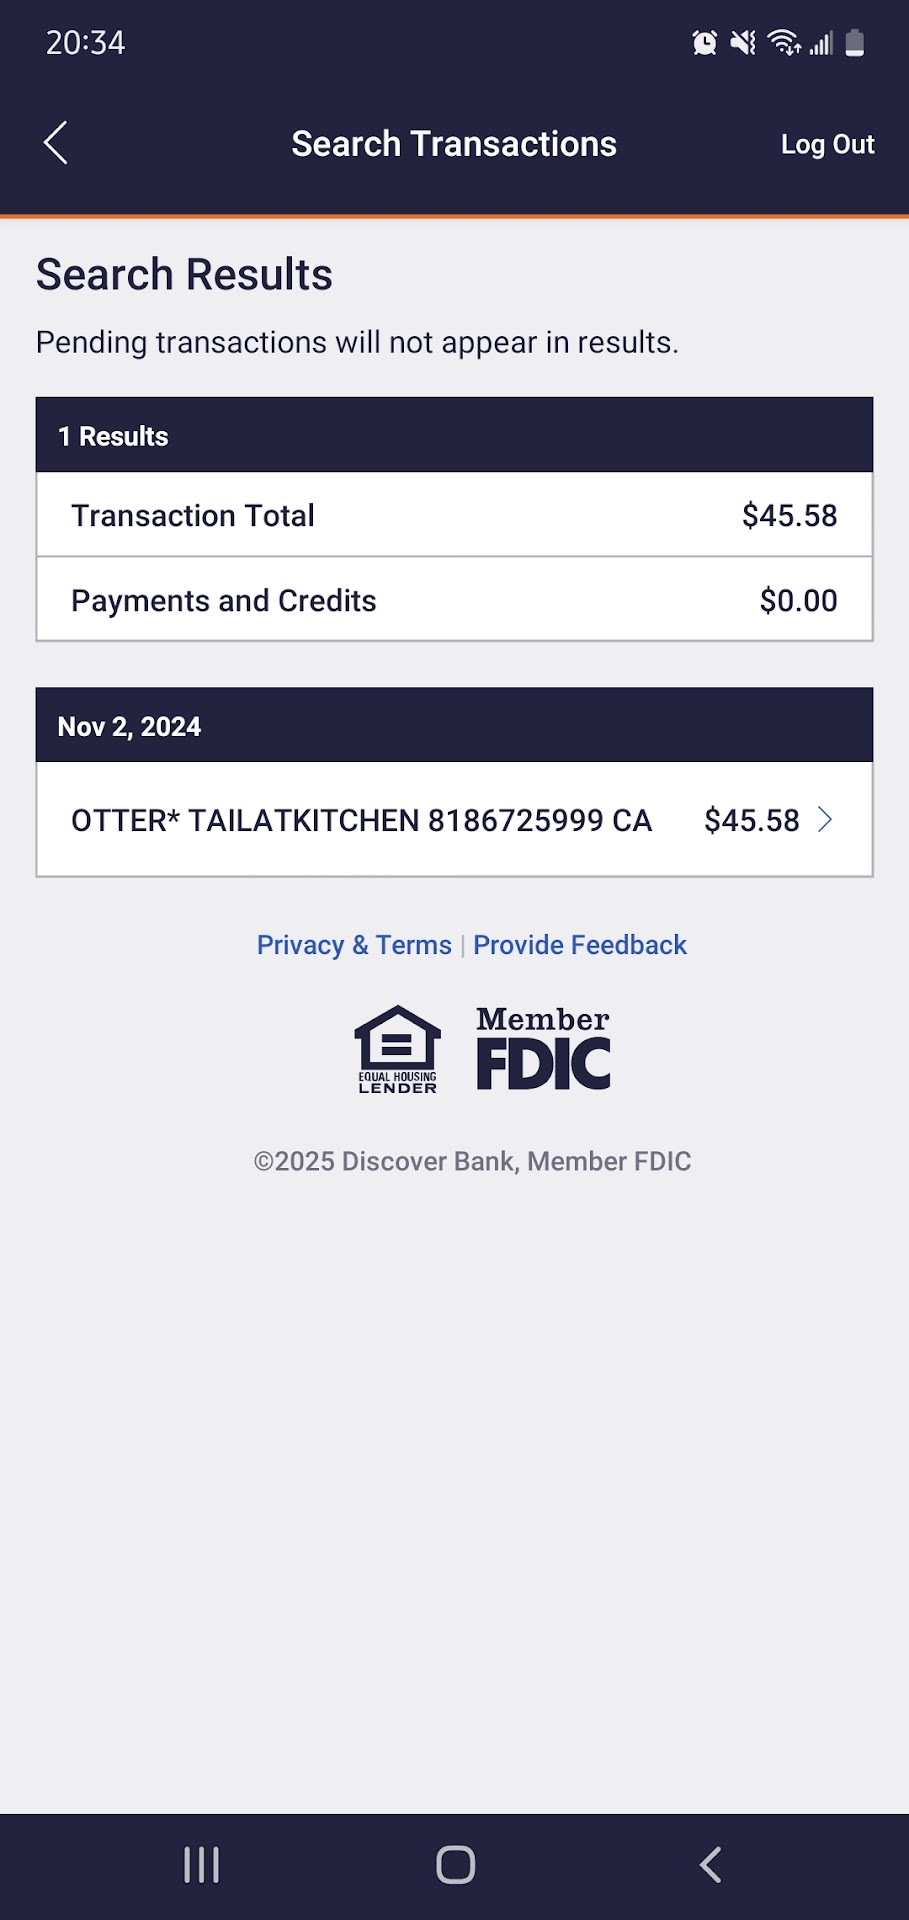Tap the battery status icon
Screen dimensions: 909x1920
(x=855, y=43)
